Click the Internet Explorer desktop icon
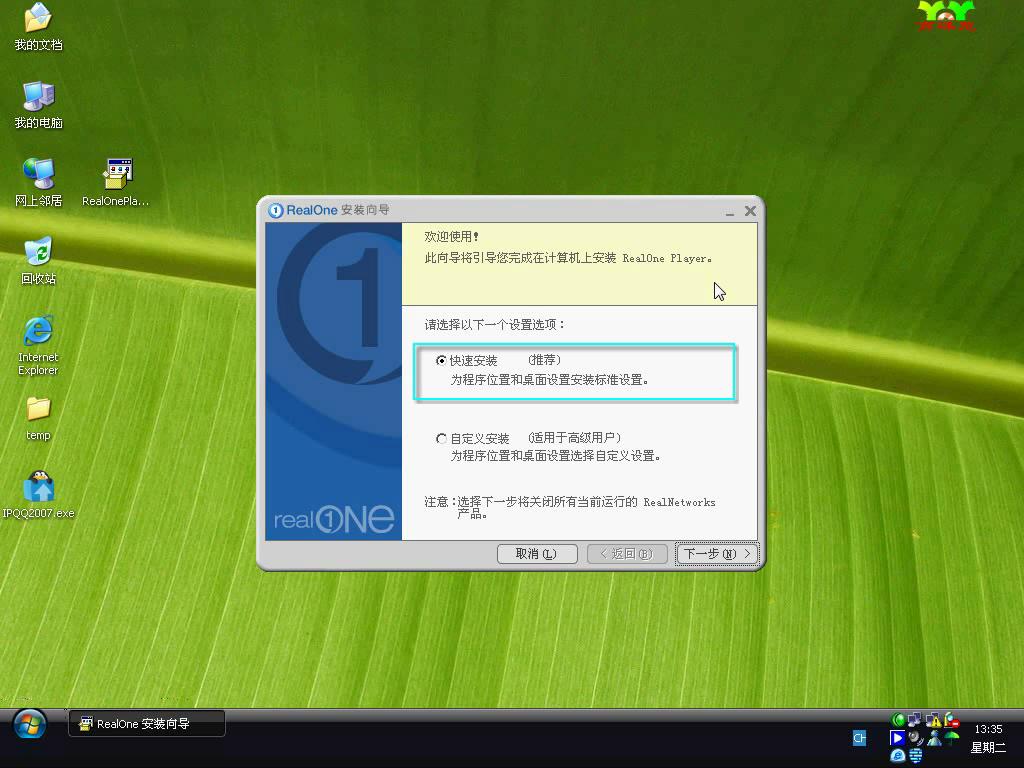The width and height of the screenshot is (1024, 768). [38, 345]
